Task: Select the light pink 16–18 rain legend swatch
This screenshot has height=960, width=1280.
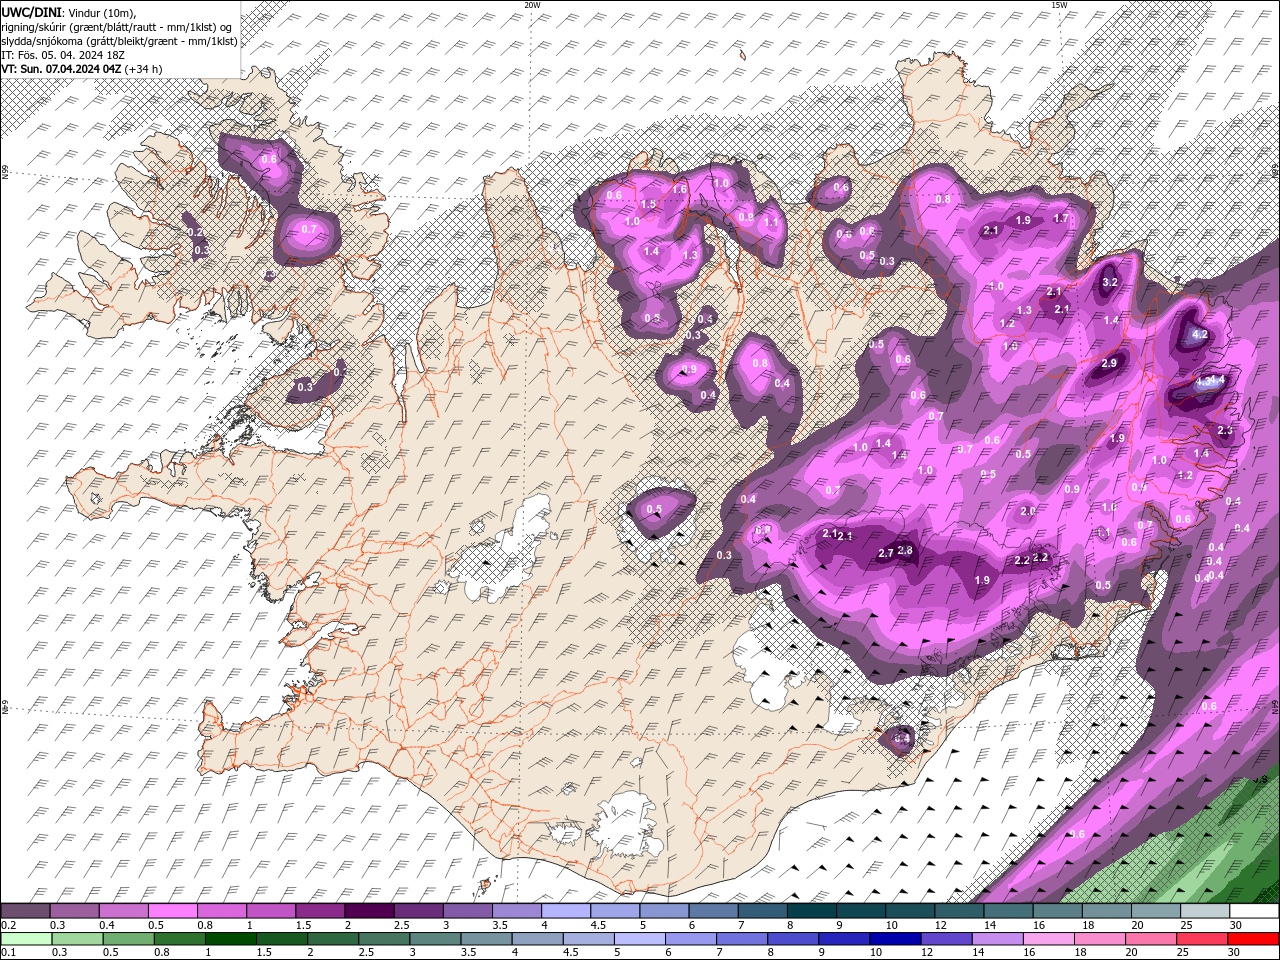Action: pyautogui.click(x=1049, y=939)
